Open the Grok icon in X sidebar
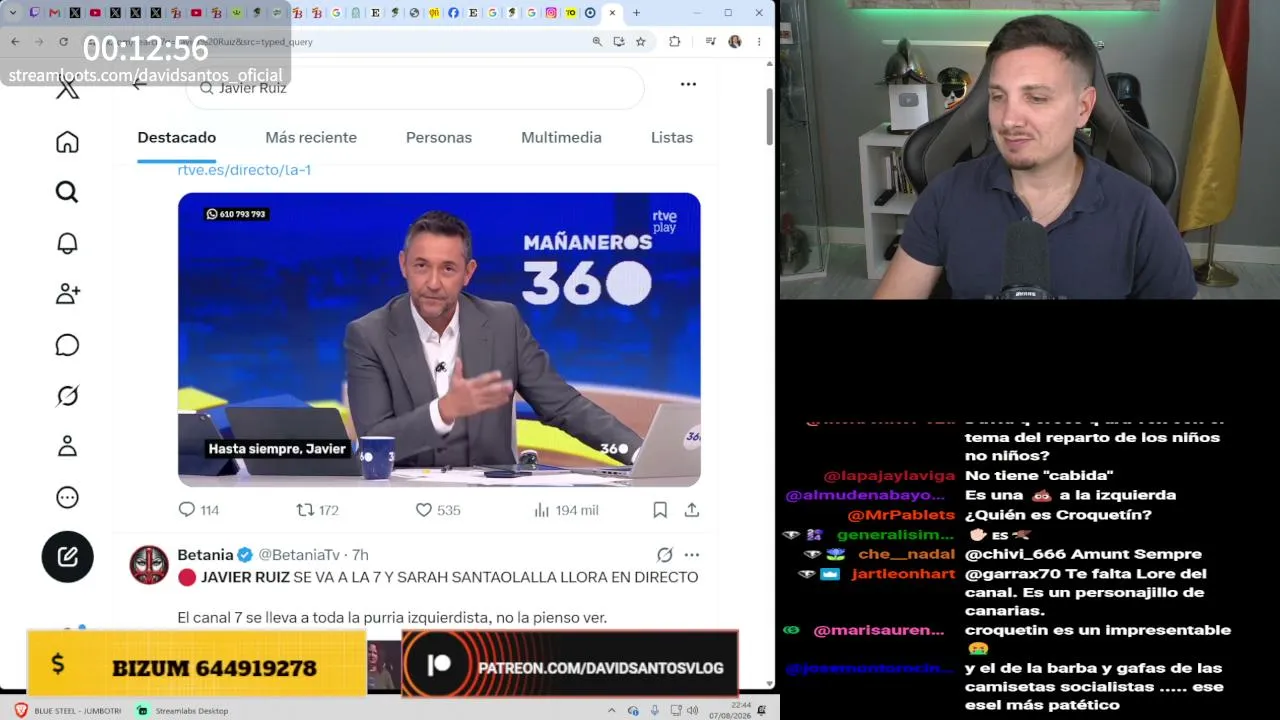 click(x=67, y=396)
